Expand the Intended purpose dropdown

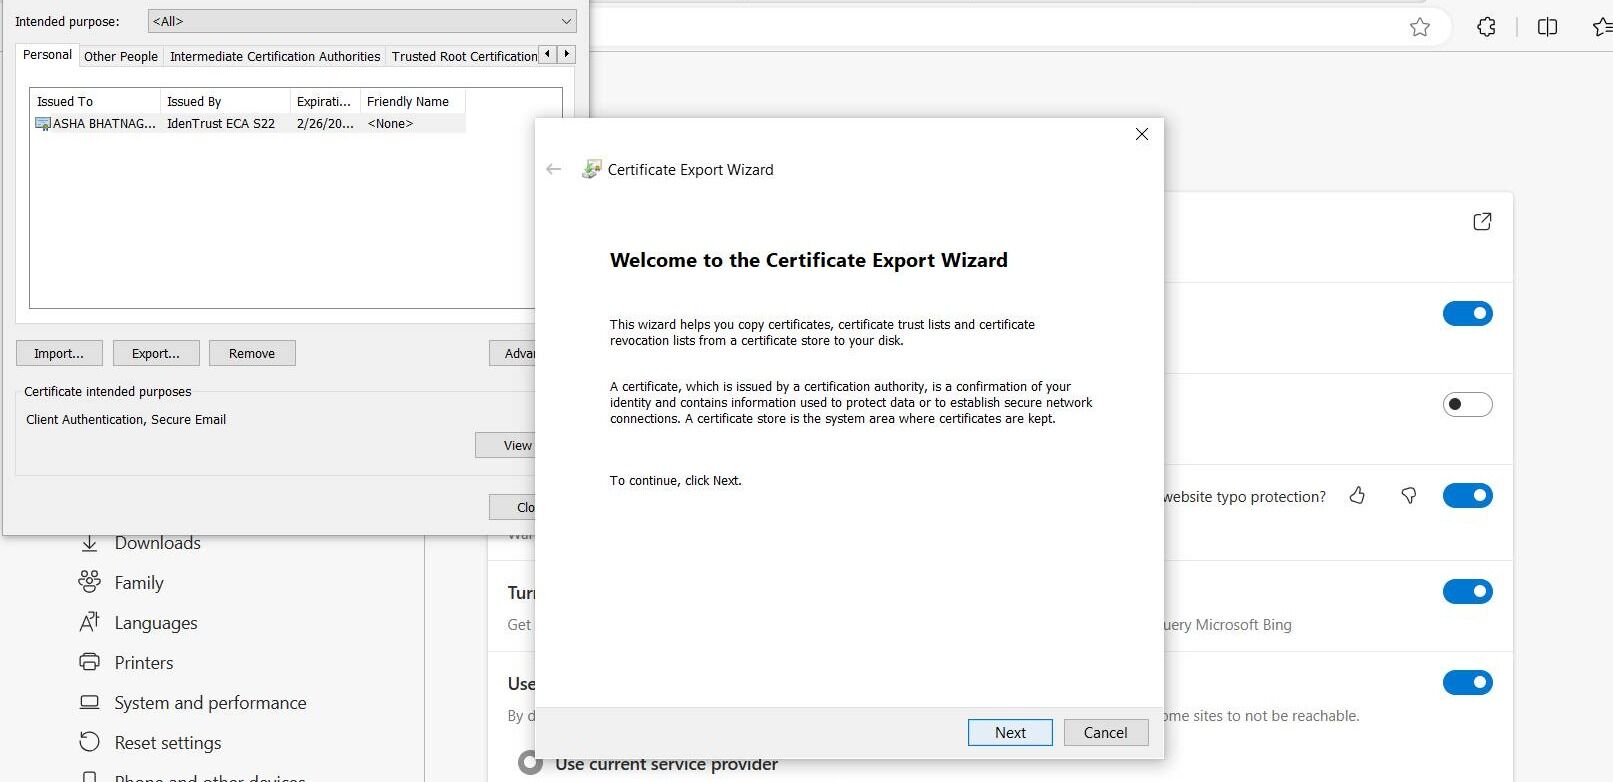(x=362, y=21)
